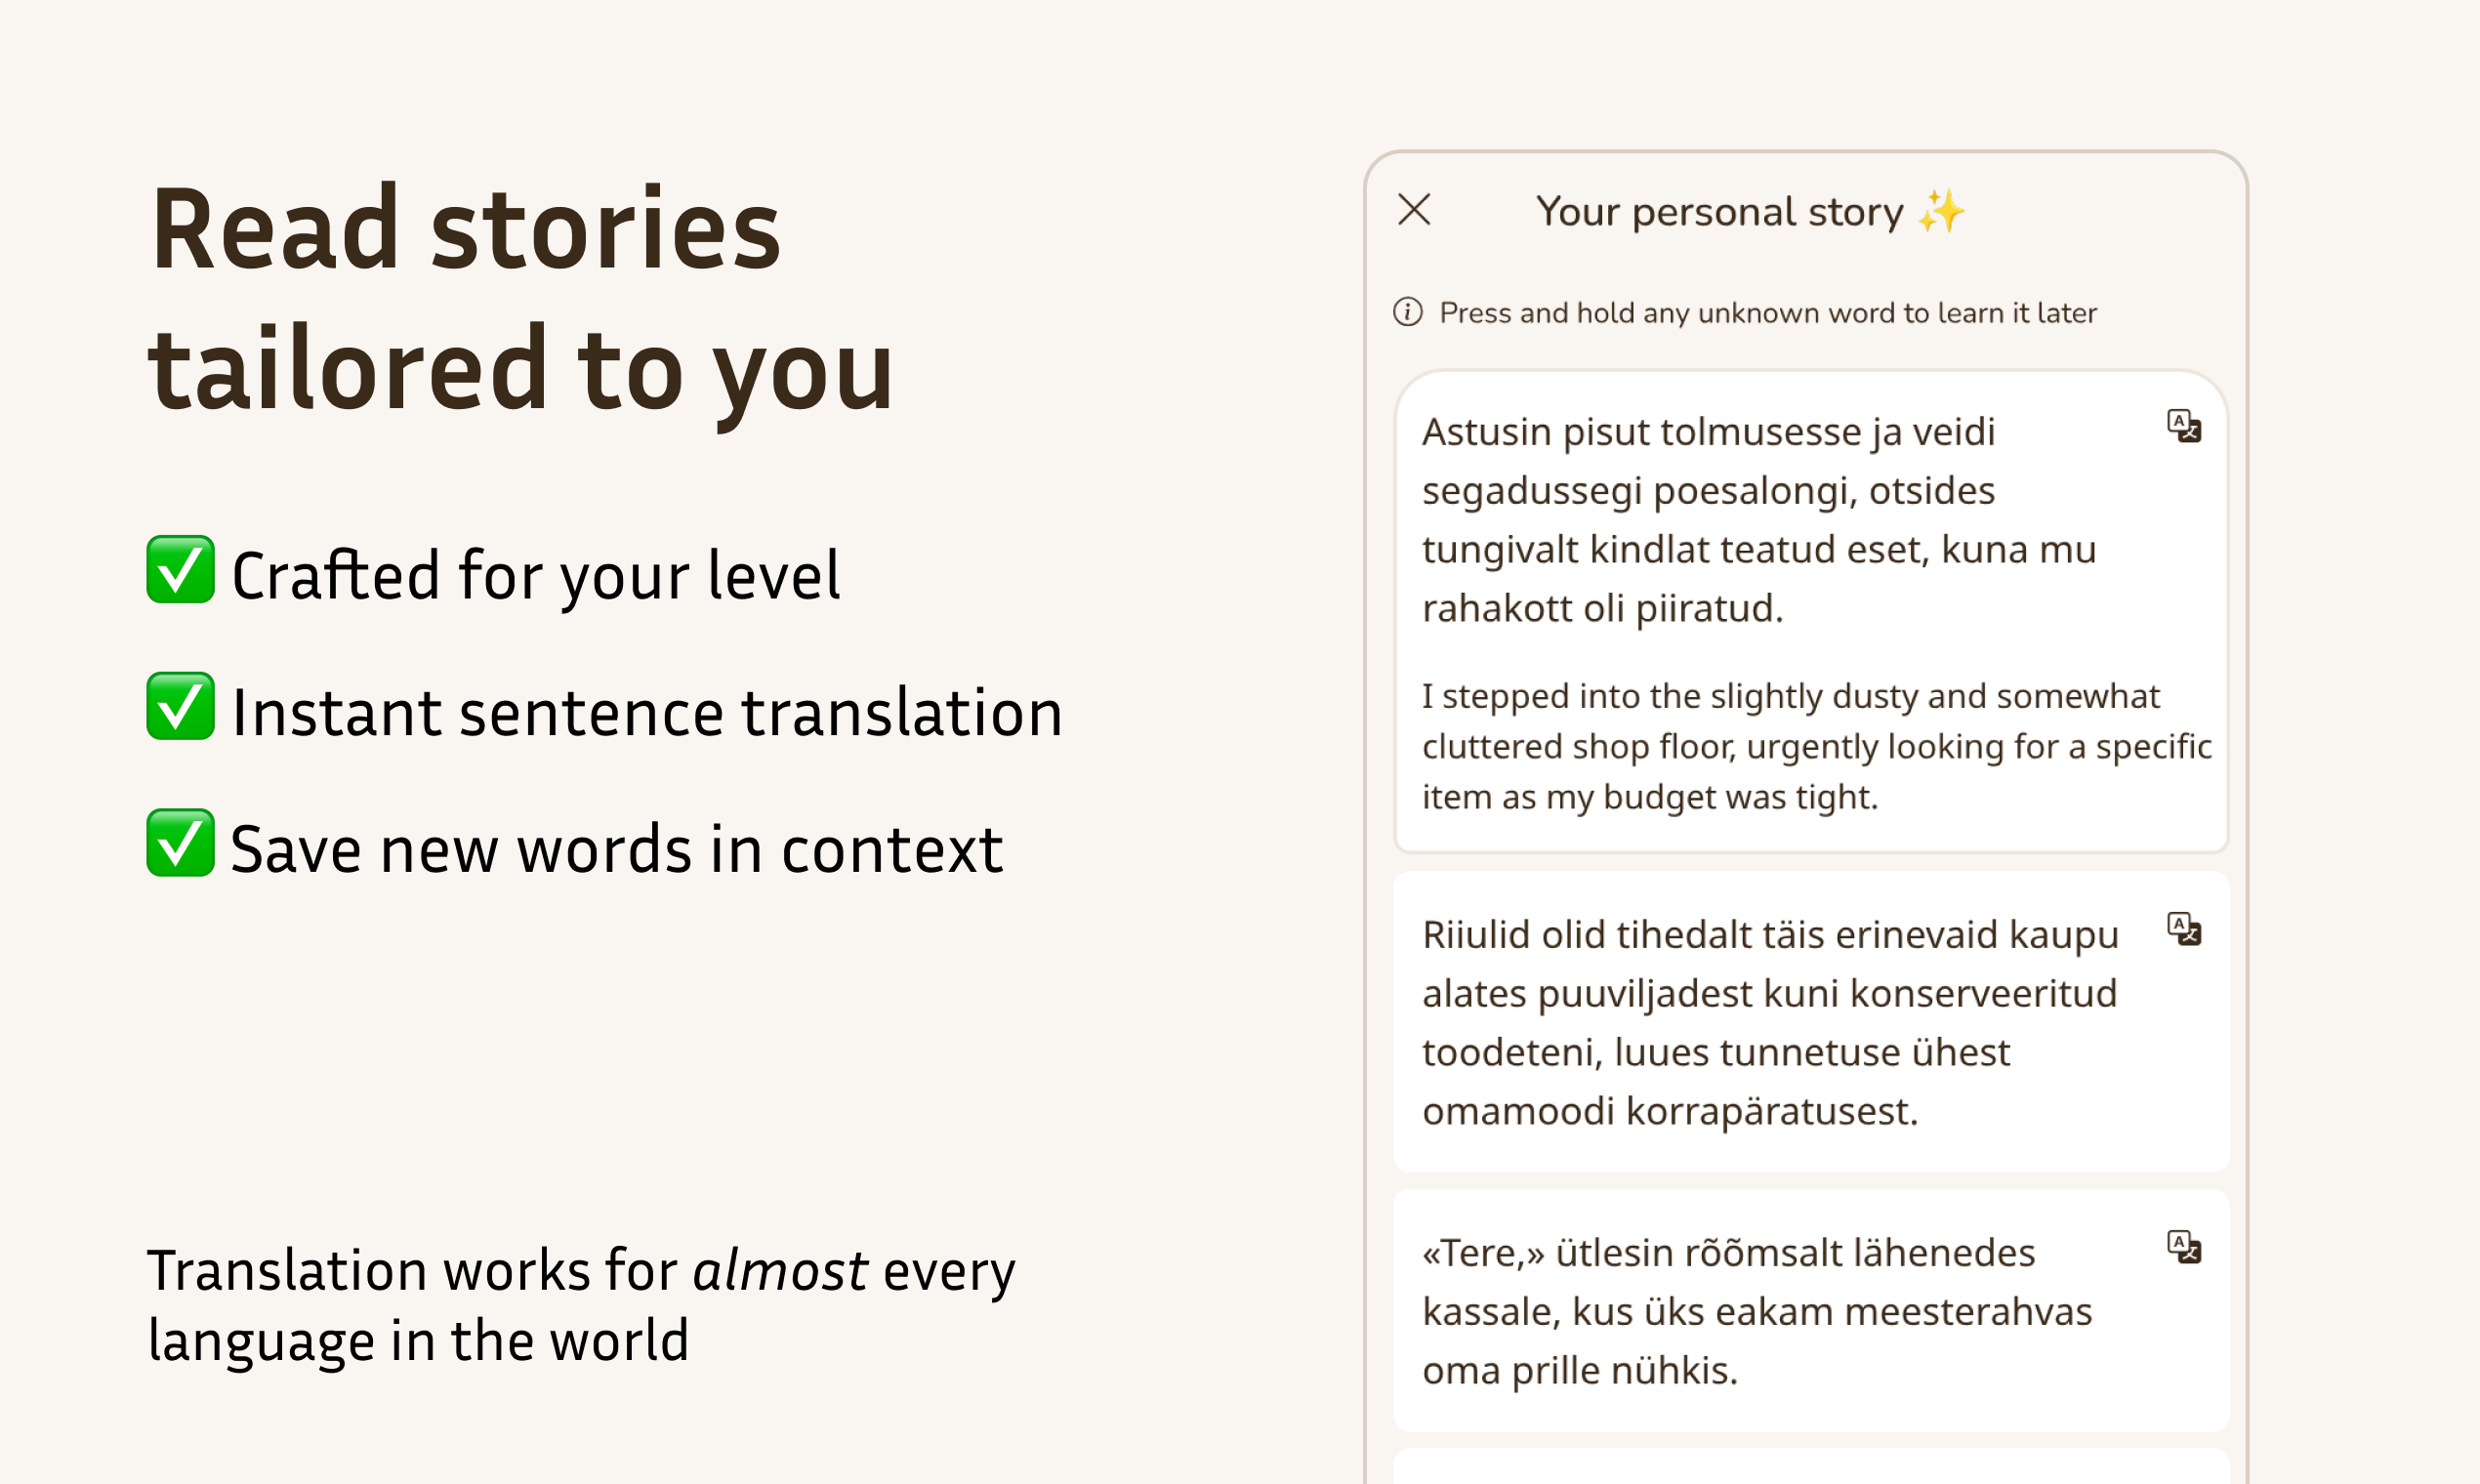Click the English translation text of first card
Viewport: 2480px width, 1484px height.
(x=1816, y=746)
